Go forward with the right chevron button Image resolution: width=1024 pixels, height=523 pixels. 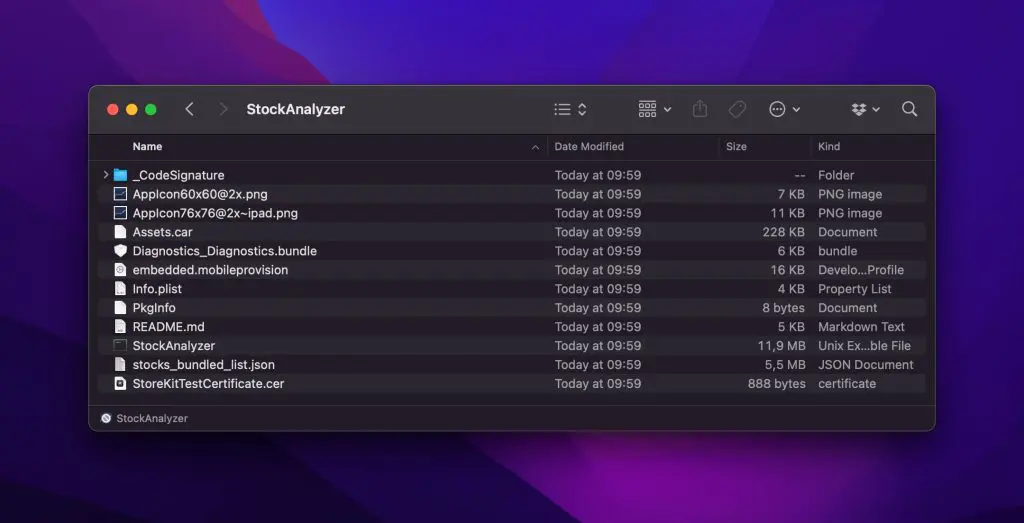[x=223, y=109]
